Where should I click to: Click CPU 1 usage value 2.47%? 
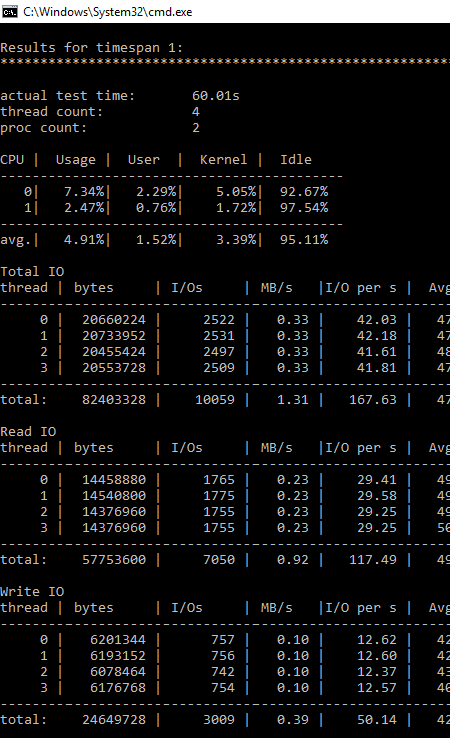[x=84, y=208]
